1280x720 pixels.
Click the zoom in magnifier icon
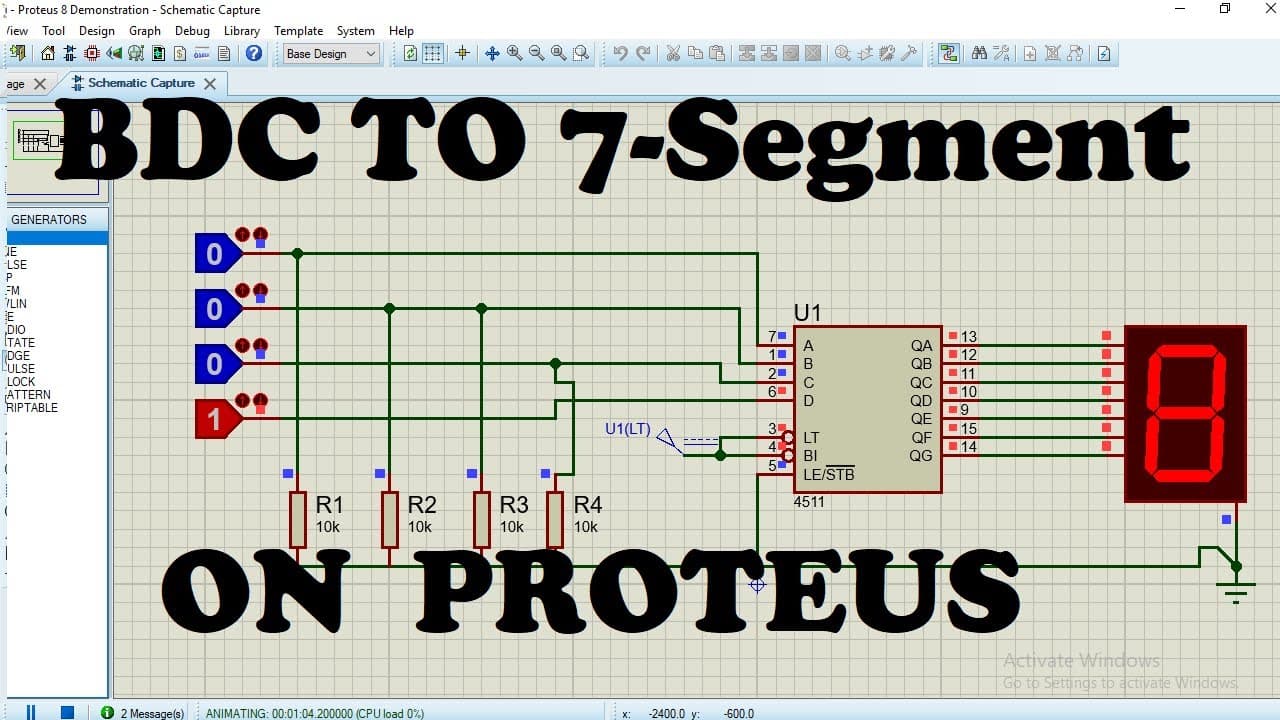click(x=514, y=53)
